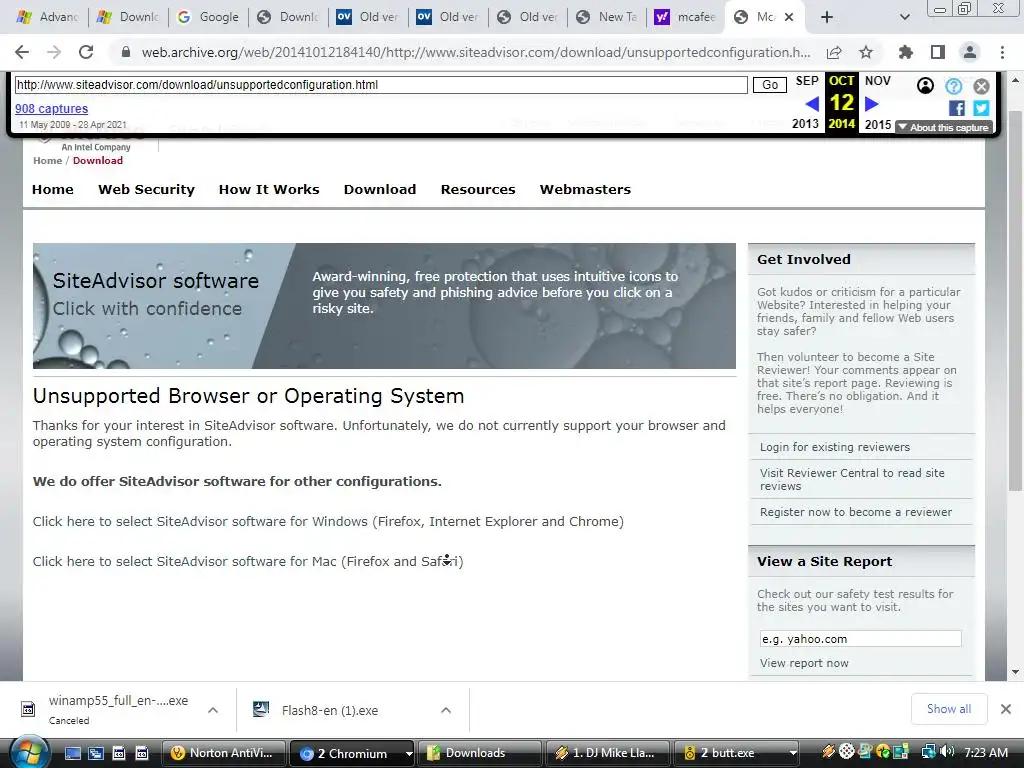Click View report now
Screen dimensions: 1024x768
coord(804,663)
